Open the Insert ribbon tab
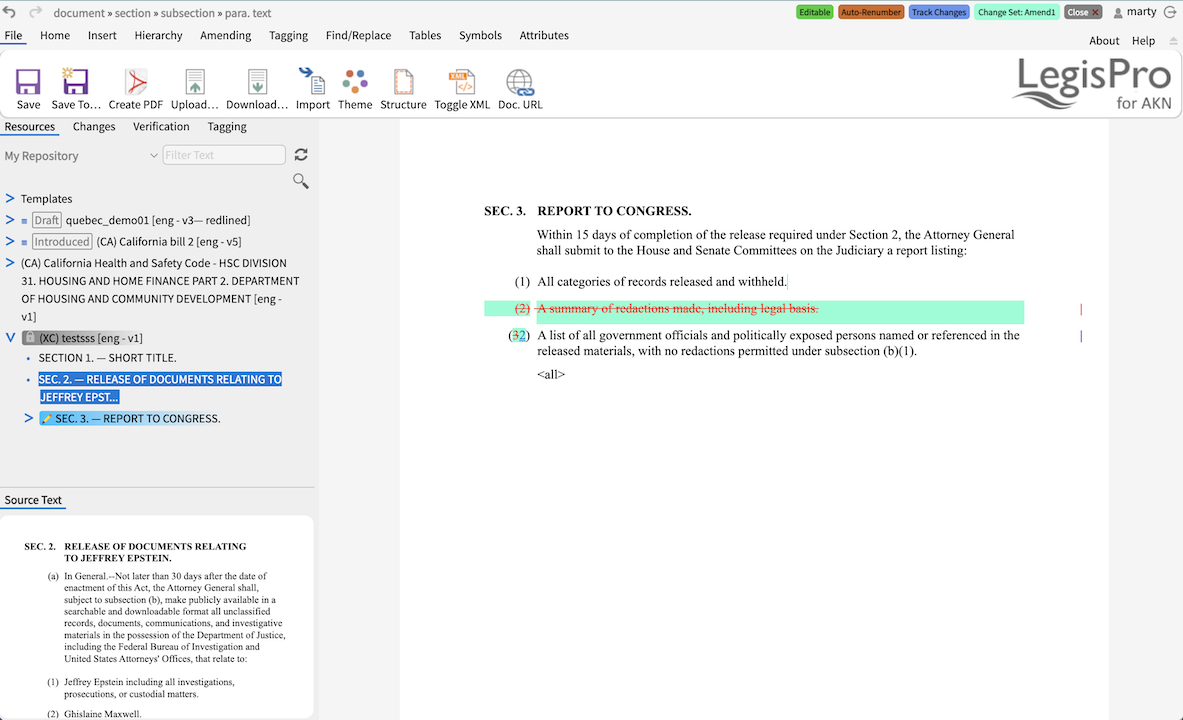The image size is (1183, 720). tap(102, 35)
